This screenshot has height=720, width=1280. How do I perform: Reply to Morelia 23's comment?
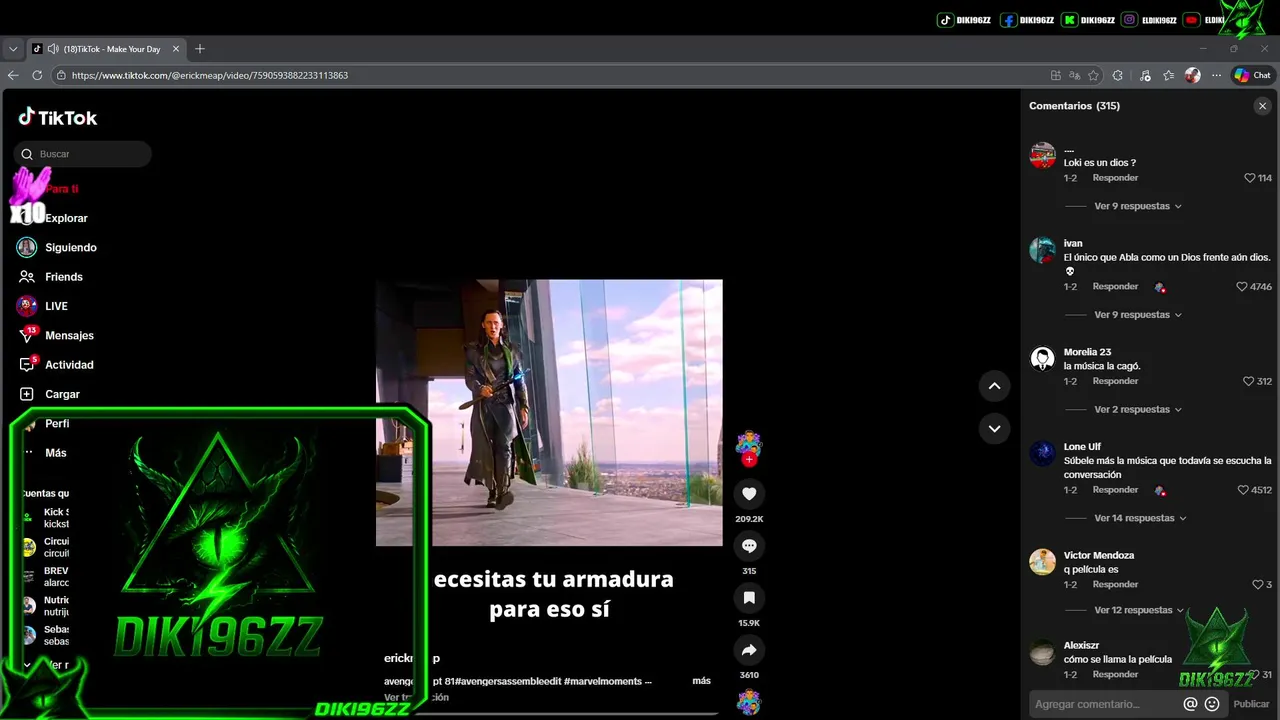pyautogui.click(x=1115, y=381)
